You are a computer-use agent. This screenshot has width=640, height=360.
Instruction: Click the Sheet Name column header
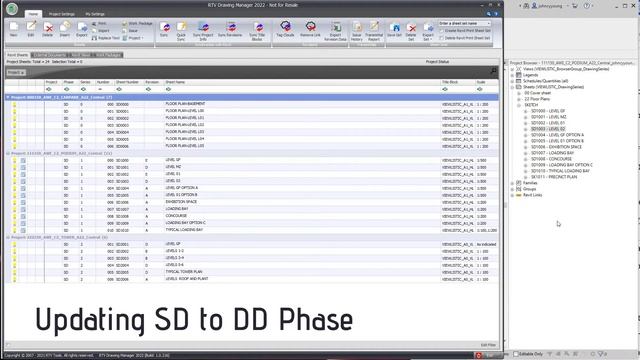(302, 82)
